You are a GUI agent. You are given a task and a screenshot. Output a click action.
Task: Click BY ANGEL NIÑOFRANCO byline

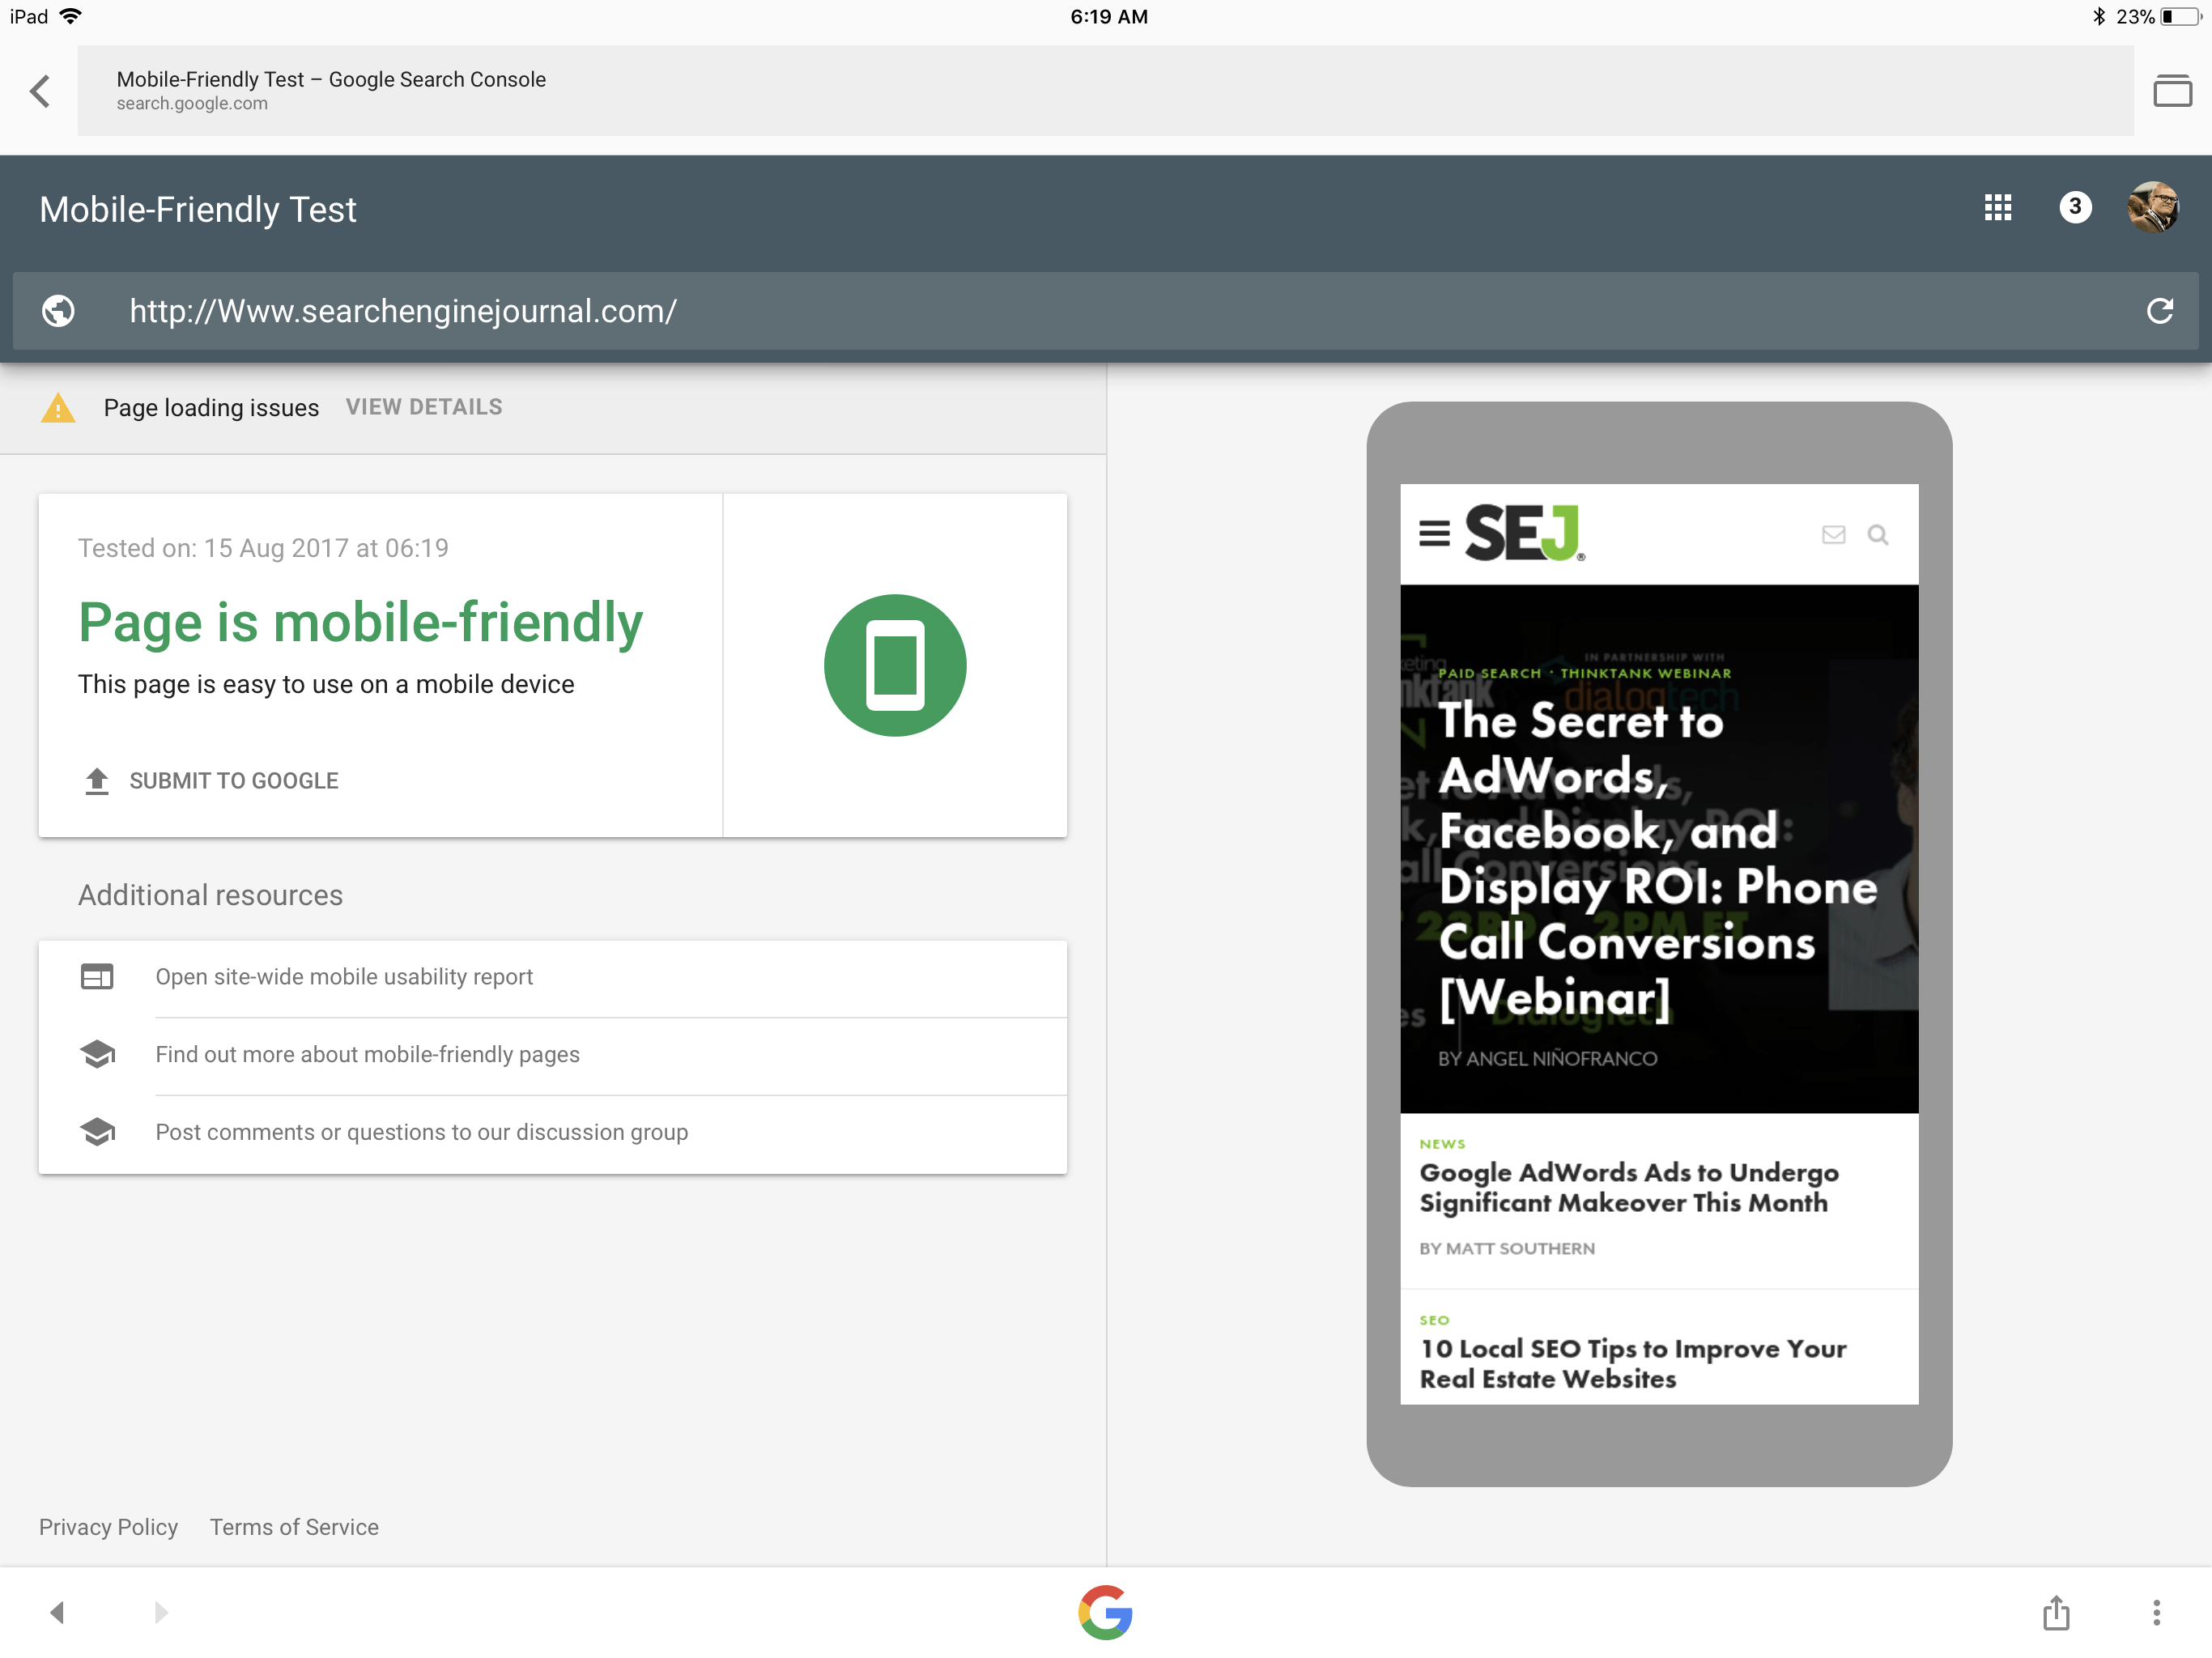[x=1547, y=1058]
